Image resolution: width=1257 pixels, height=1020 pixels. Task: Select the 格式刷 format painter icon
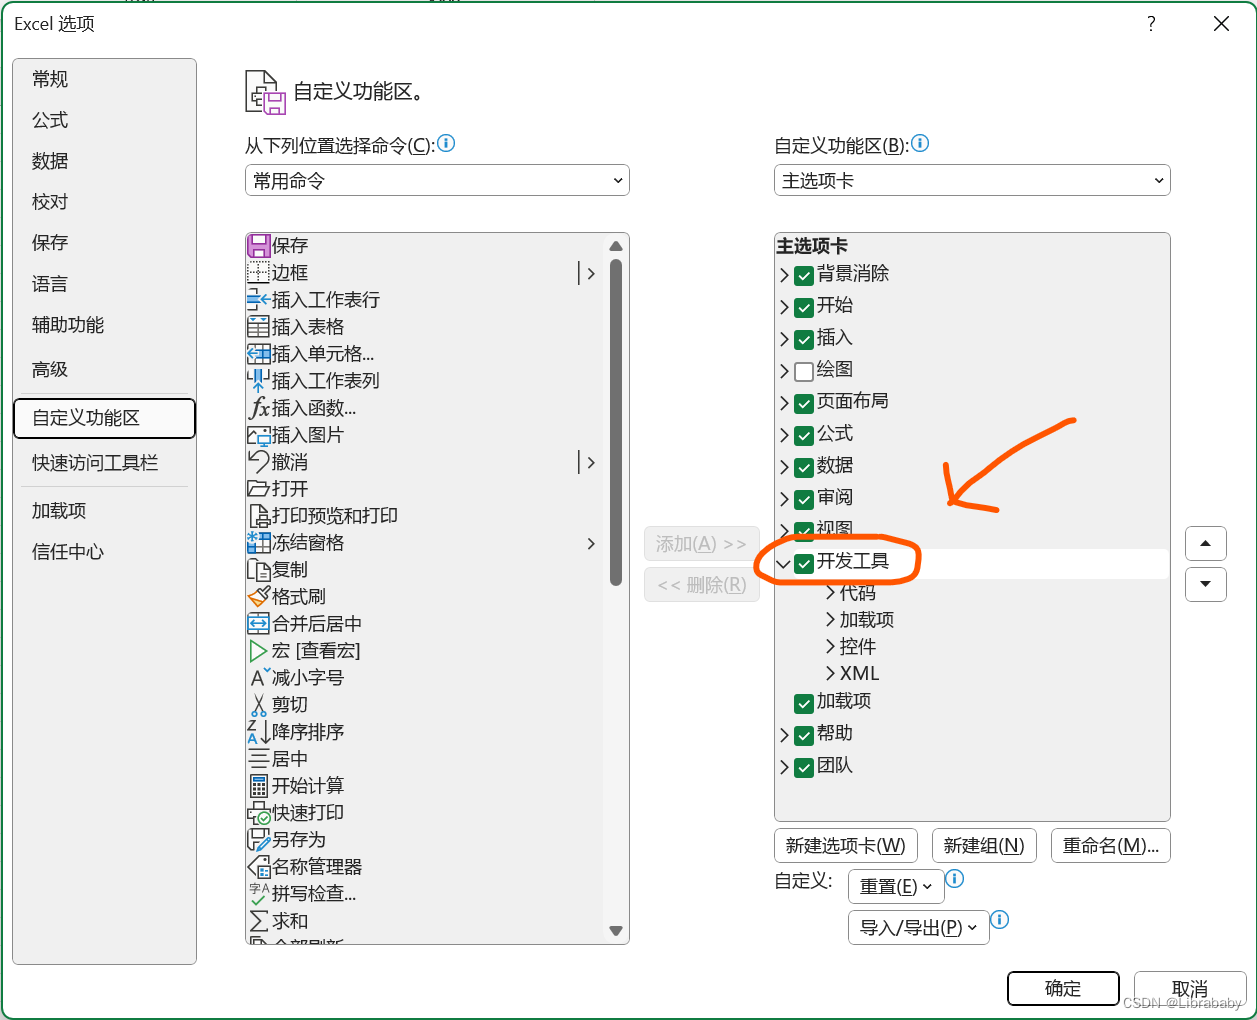point(258,596)
